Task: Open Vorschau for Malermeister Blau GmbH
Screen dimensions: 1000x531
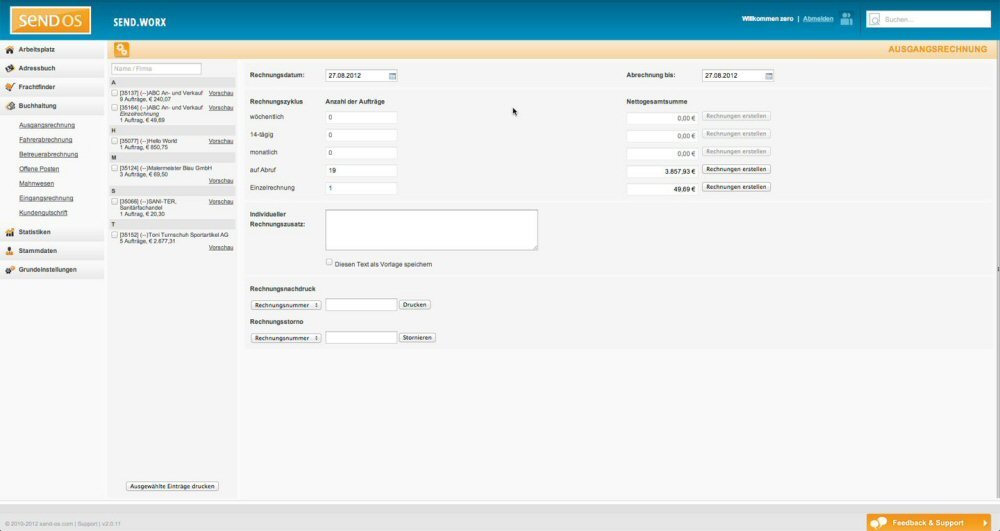Action: pos(221,181)
